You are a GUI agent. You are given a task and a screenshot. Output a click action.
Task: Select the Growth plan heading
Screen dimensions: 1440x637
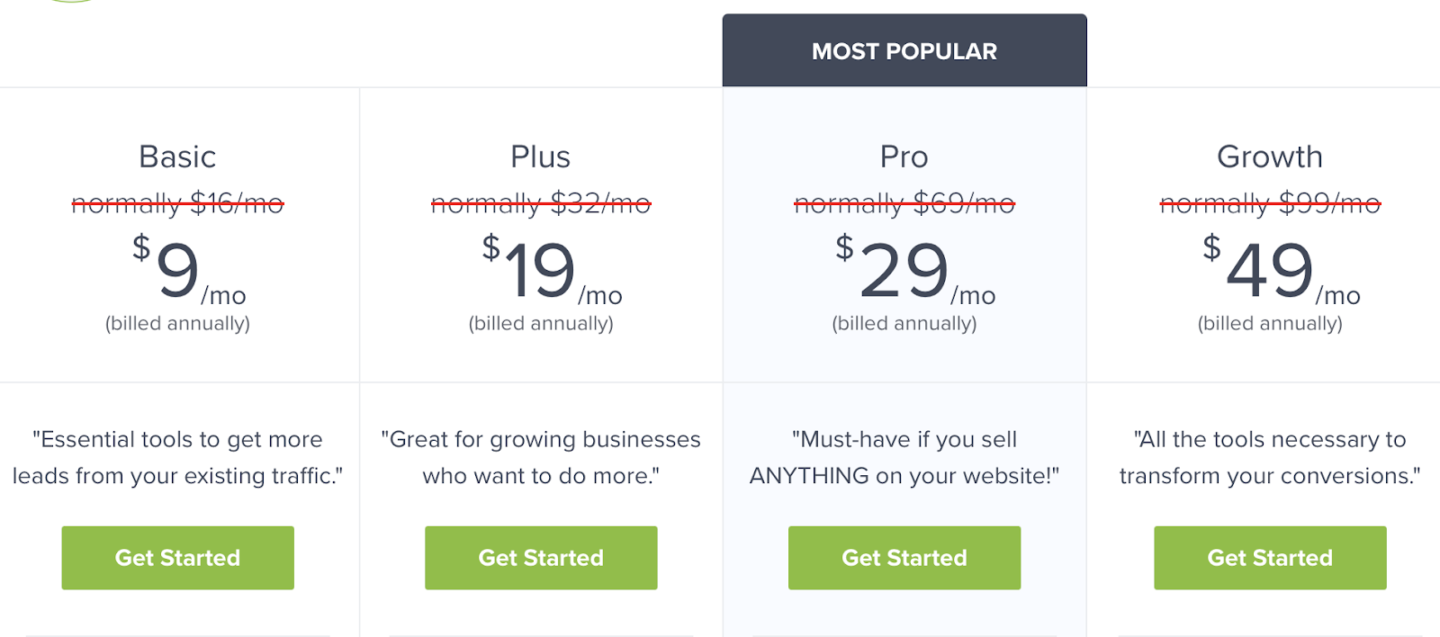coord(1269,156)
